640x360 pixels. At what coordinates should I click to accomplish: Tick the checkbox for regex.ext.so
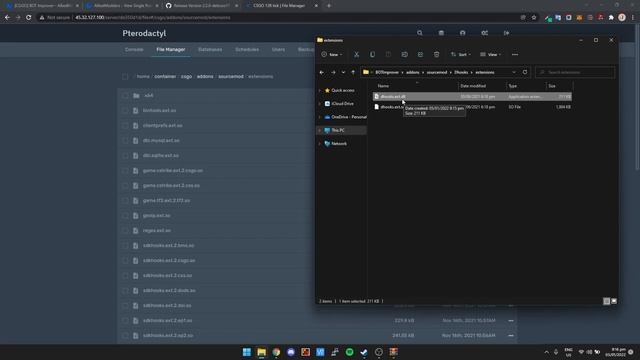(x=125, y=231)
